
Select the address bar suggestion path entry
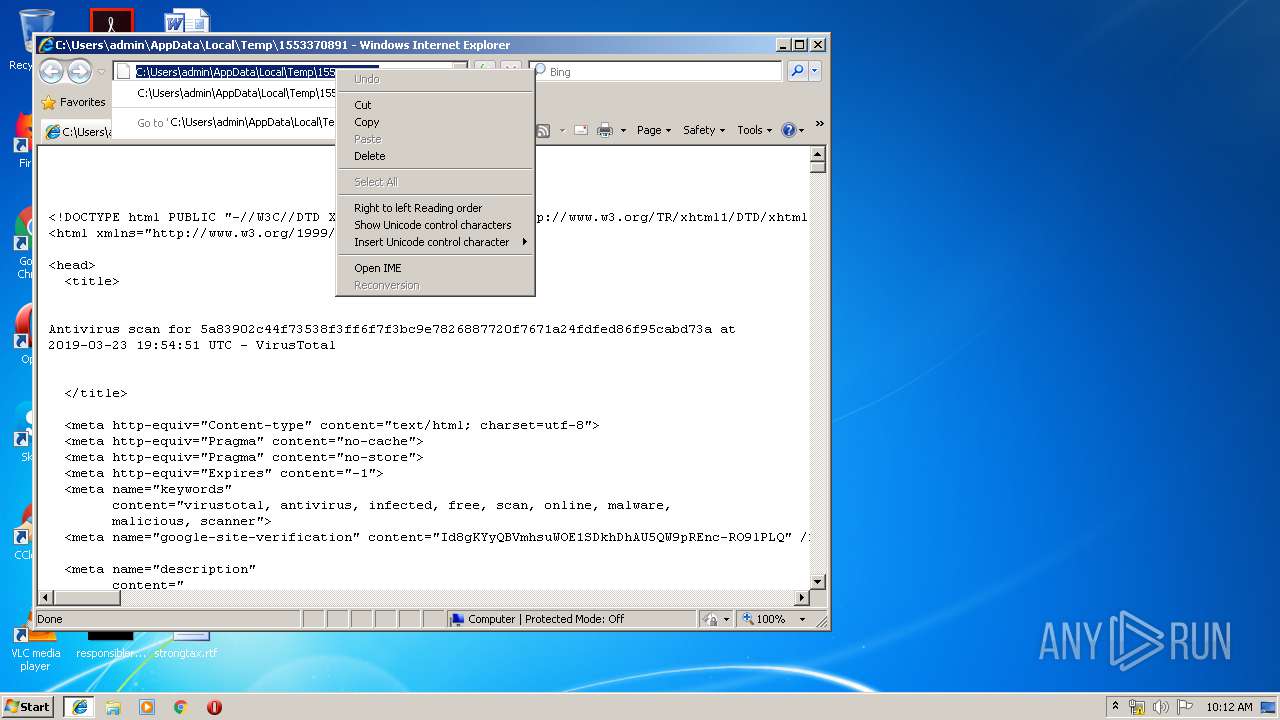coord(236,93)
